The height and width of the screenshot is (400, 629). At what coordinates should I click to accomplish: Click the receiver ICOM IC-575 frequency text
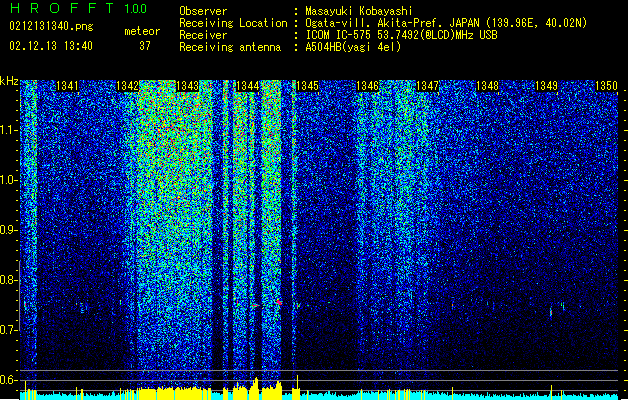(401, 35)
